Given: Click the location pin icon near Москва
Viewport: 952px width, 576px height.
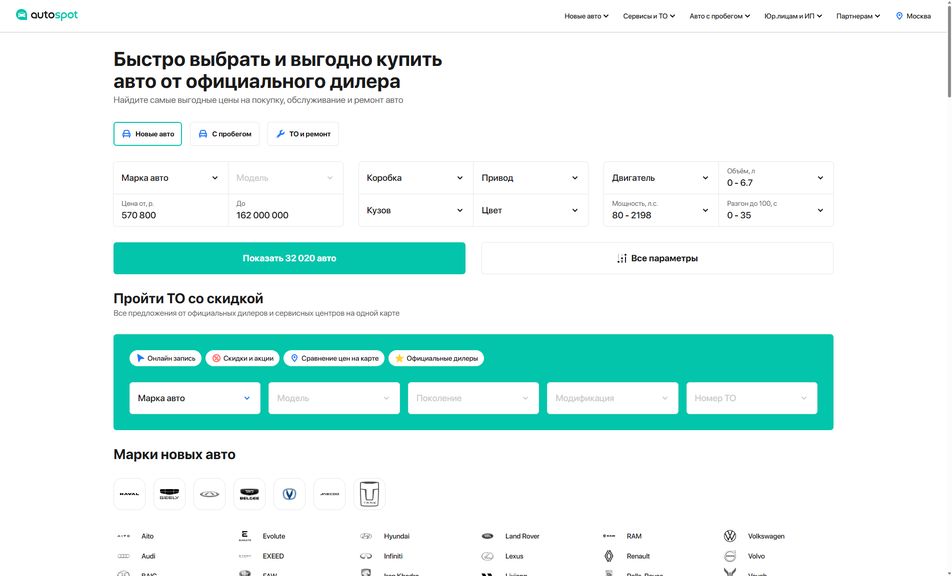Looking at the screenshot, I should [x=899, y=16].
